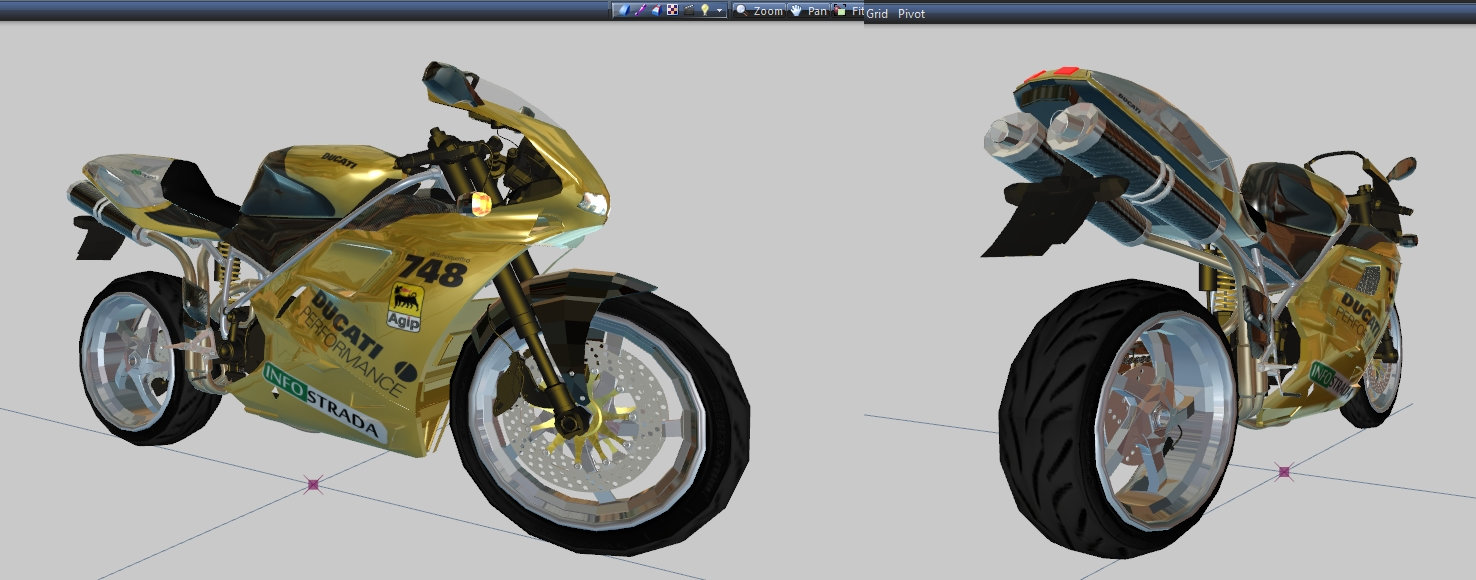Click the purple wireframe line icon
The image size is (1476, 580).
(641, 10)
